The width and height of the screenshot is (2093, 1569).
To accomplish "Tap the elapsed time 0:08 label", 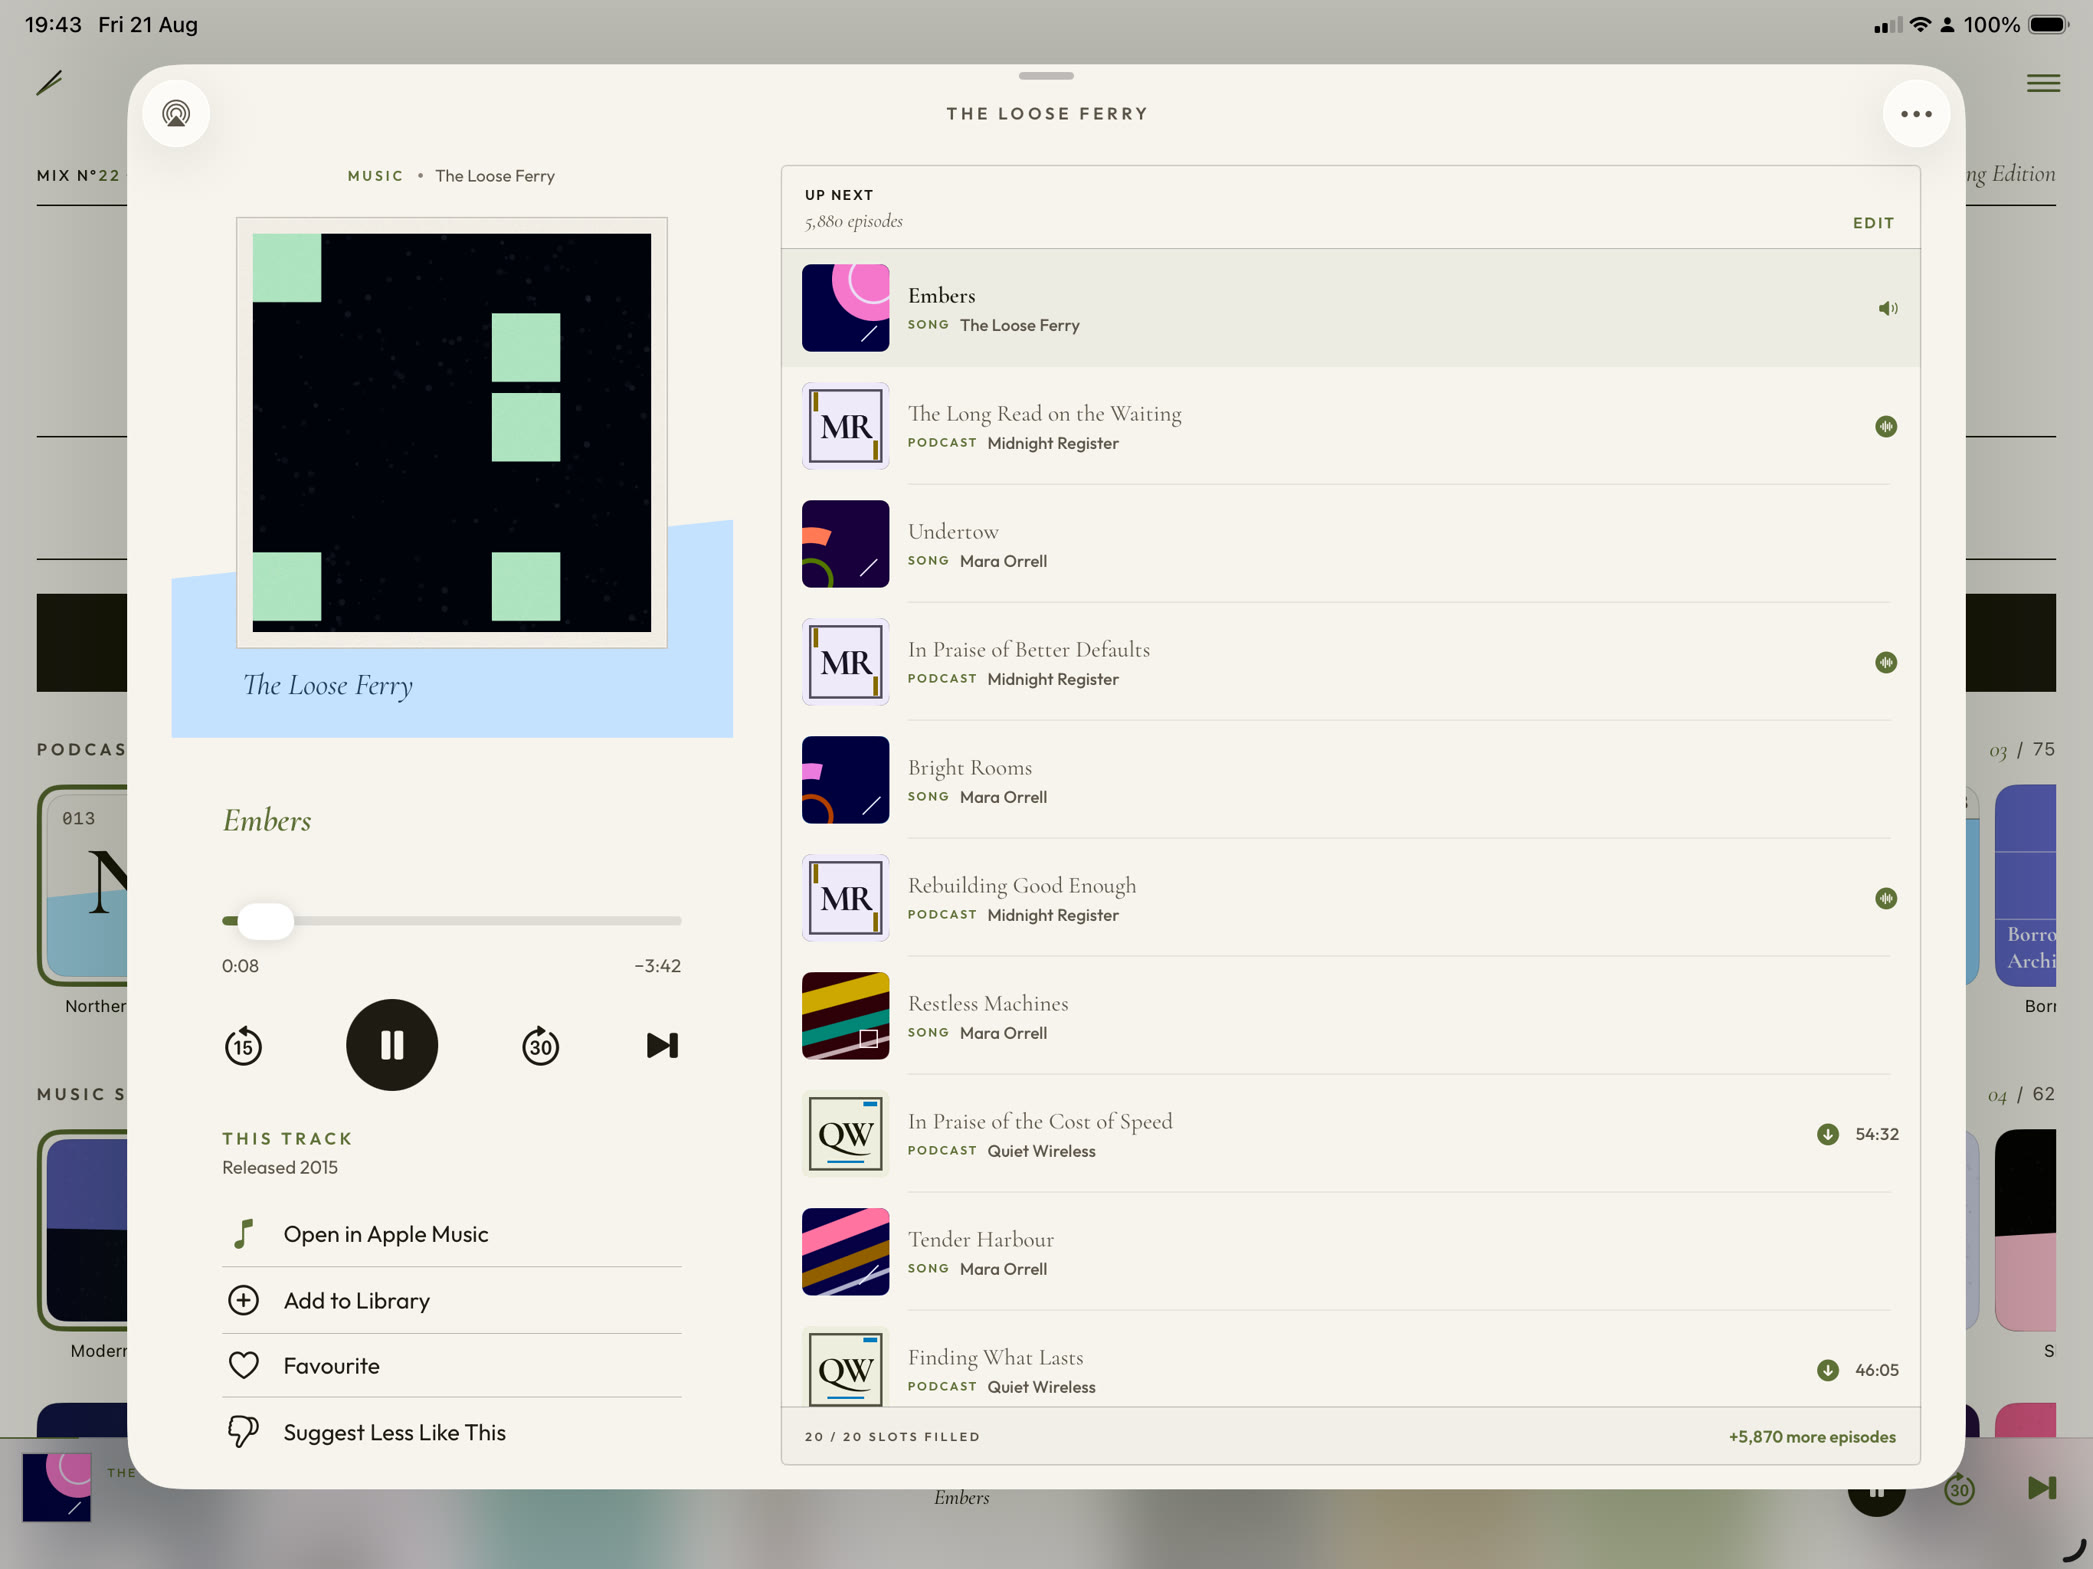I will pyautogui.click(x=240, y=966).
